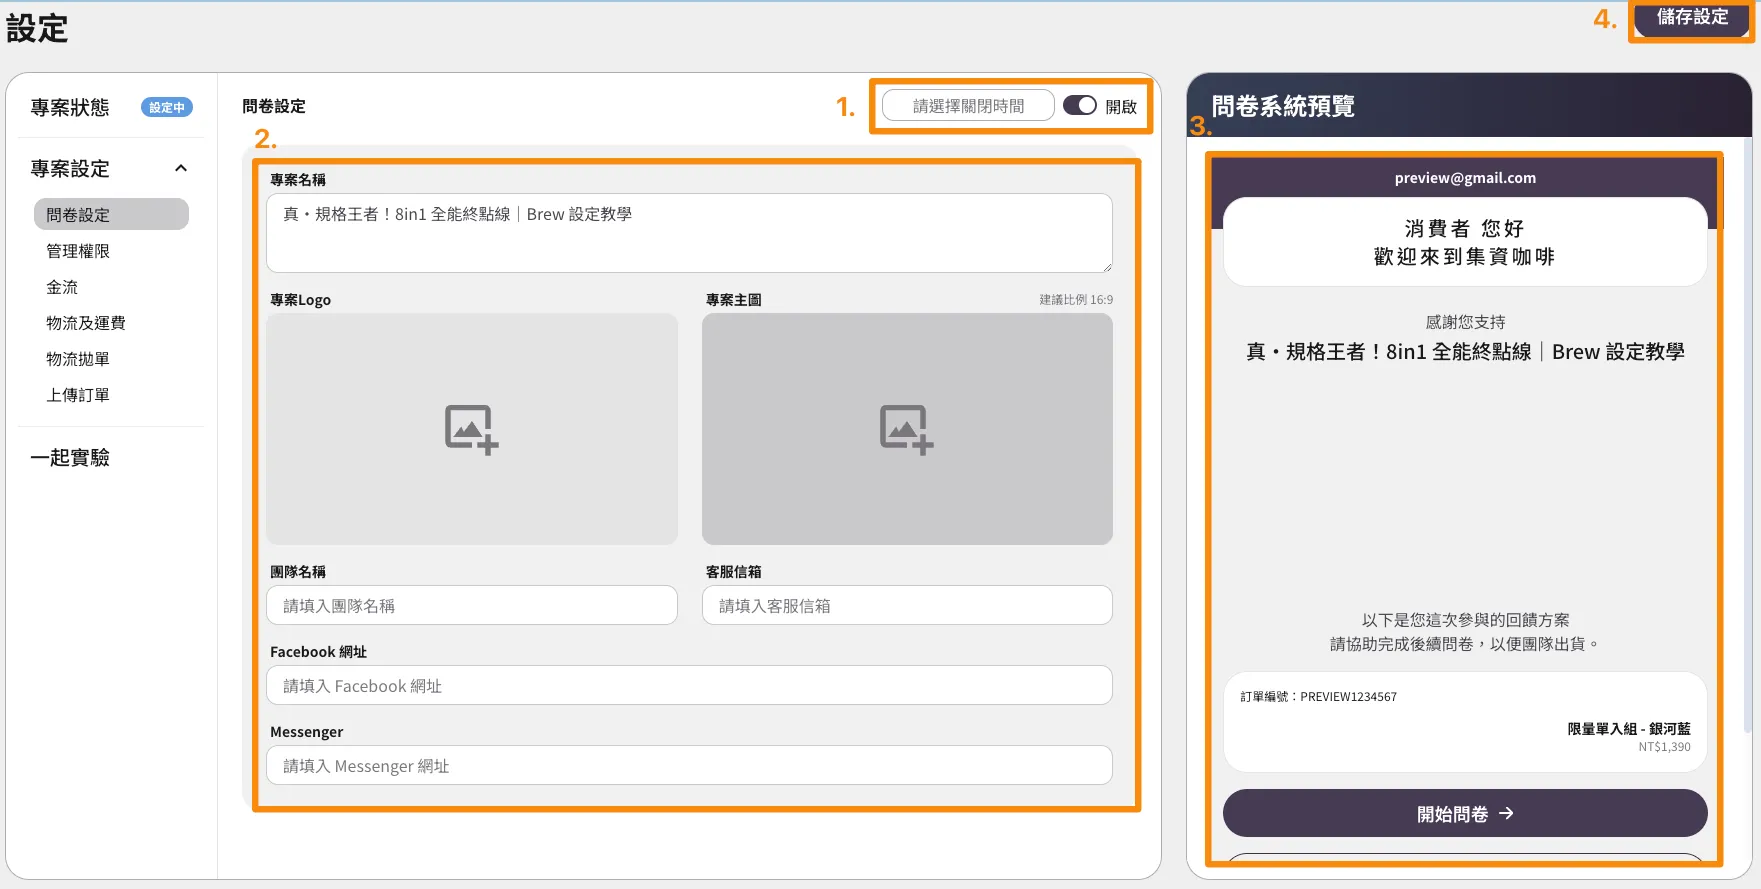Click the Facebook 網址 input field

click(x=689, y=686)
